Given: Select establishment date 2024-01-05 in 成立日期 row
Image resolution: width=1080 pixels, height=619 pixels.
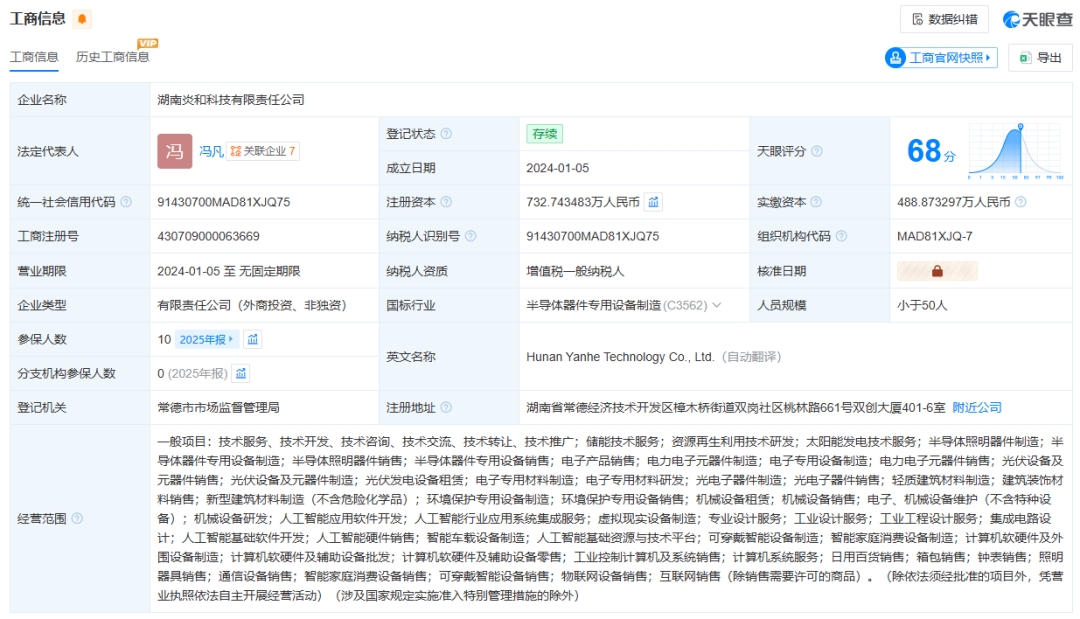Looking at the screenshot, I should pyautogui.click(x=558, y=168).
